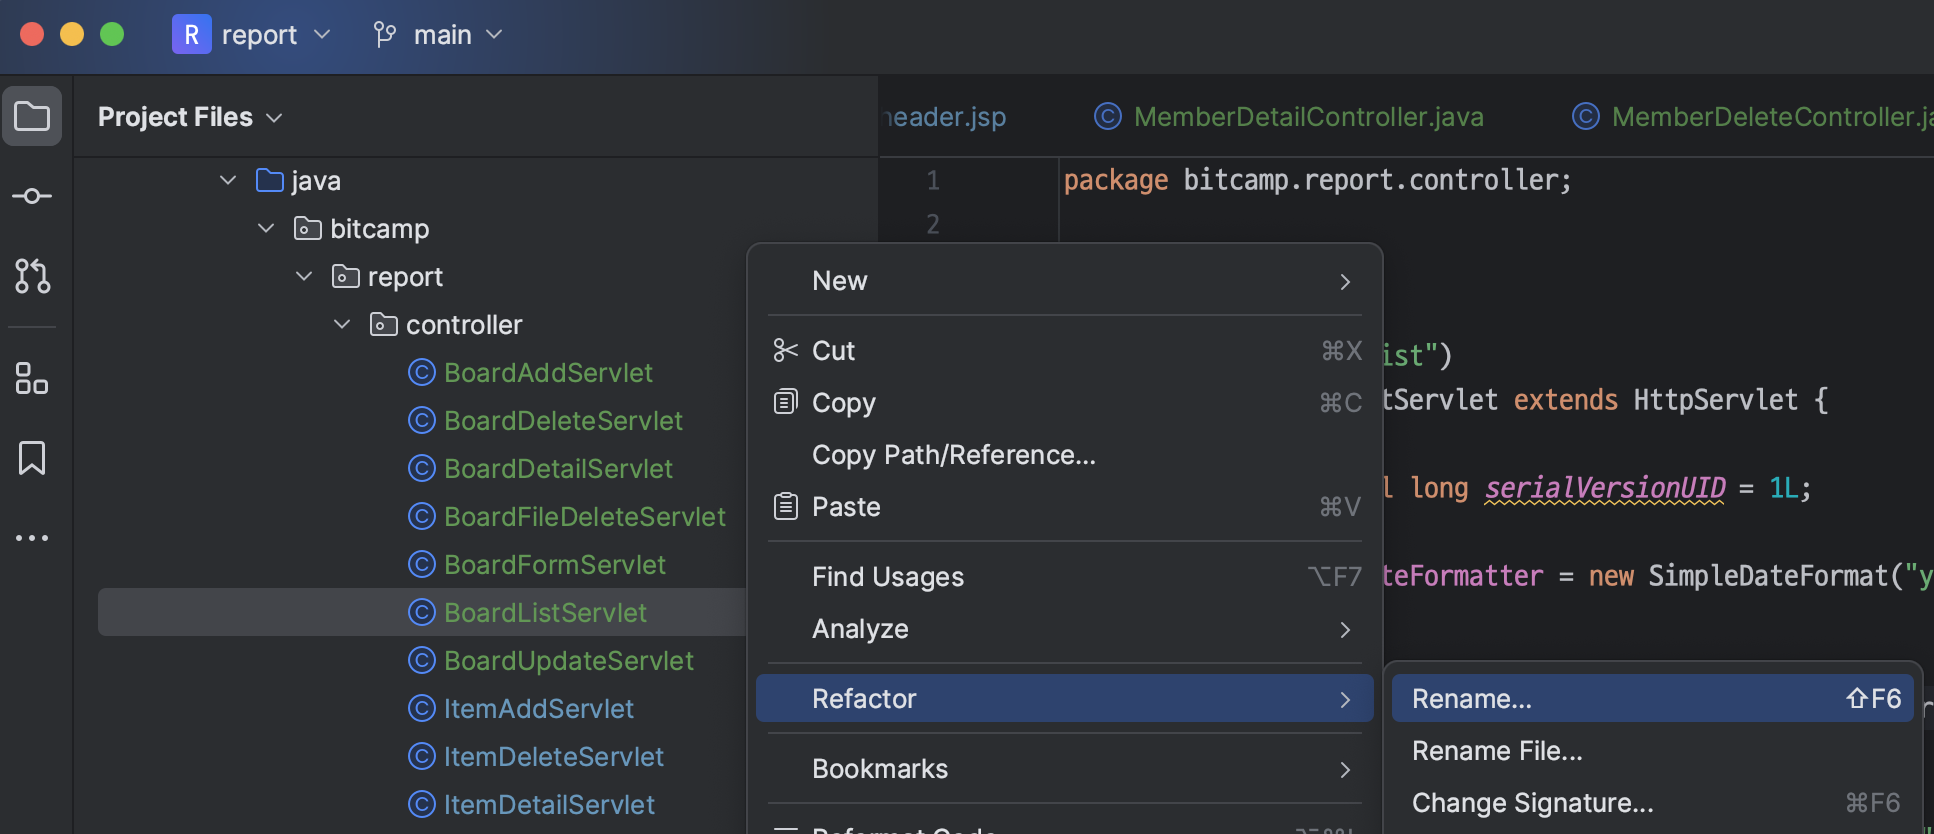The width and height of the screenshot is (1934, 834).
Task: Click the bitcamp package icon
Action: (308, 228)
